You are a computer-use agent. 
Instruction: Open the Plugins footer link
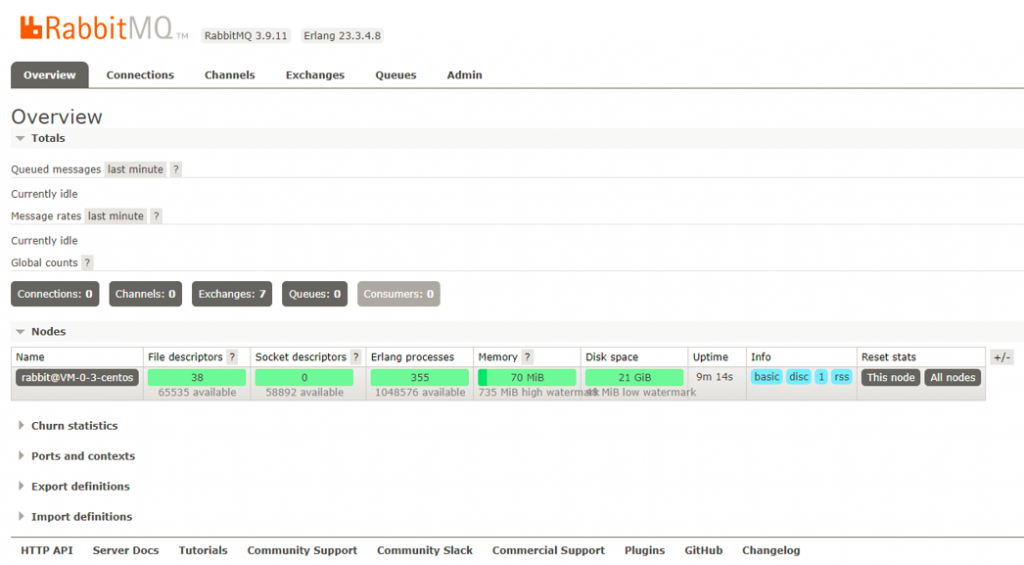tap(645, 551)
